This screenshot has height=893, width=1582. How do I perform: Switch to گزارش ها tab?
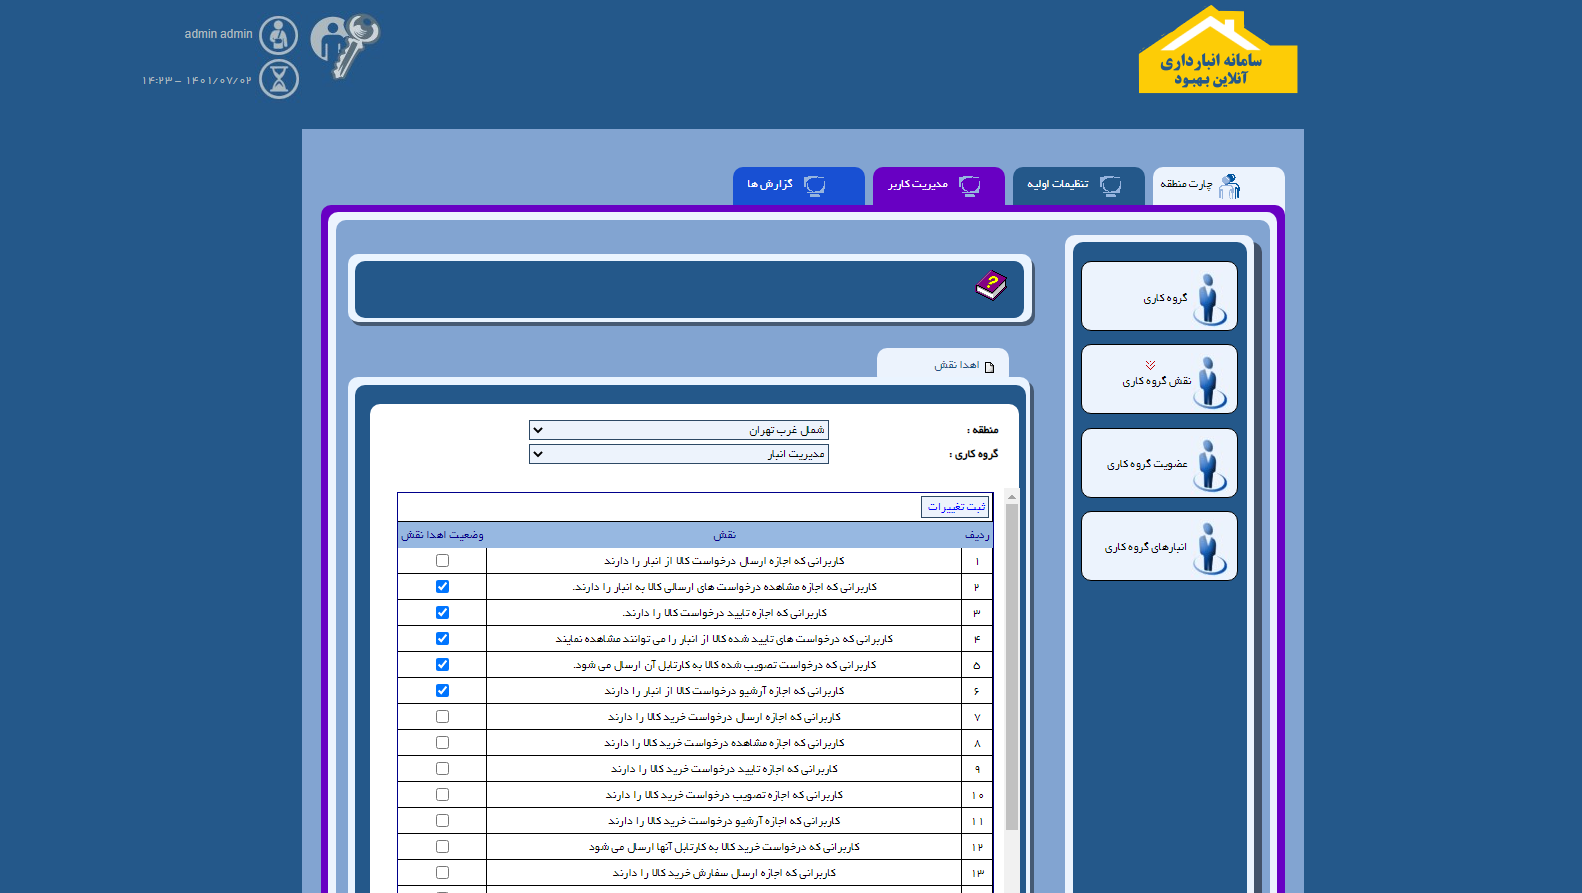pos(798,185)
